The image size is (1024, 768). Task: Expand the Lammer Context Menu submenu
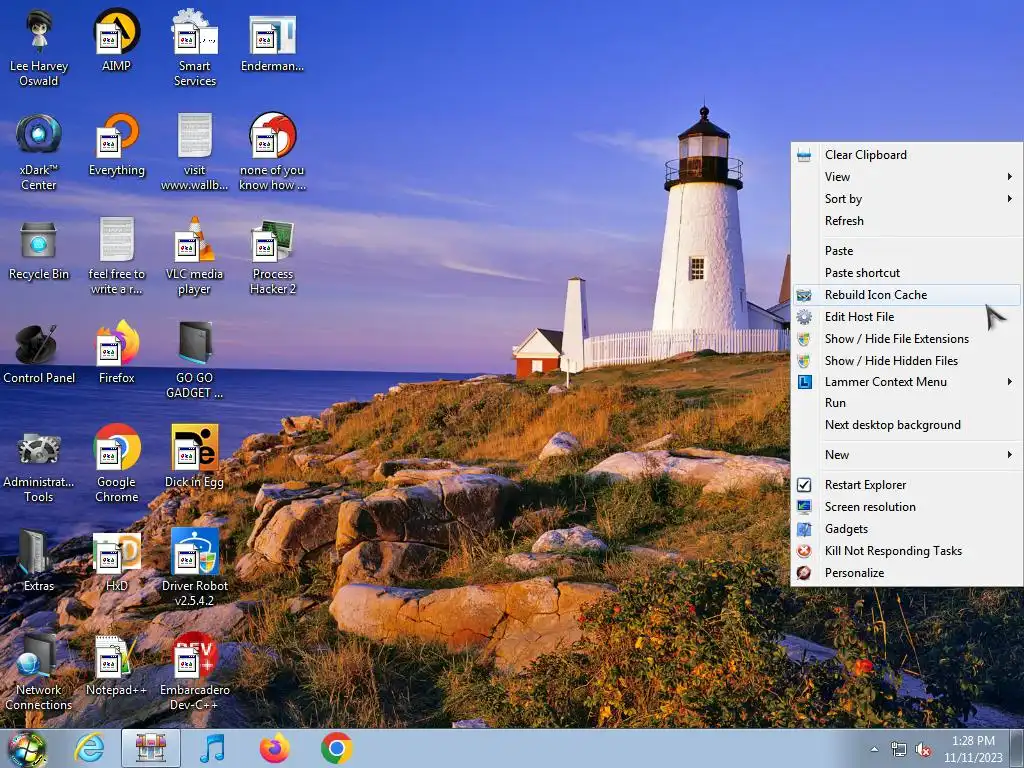(907, 382)
